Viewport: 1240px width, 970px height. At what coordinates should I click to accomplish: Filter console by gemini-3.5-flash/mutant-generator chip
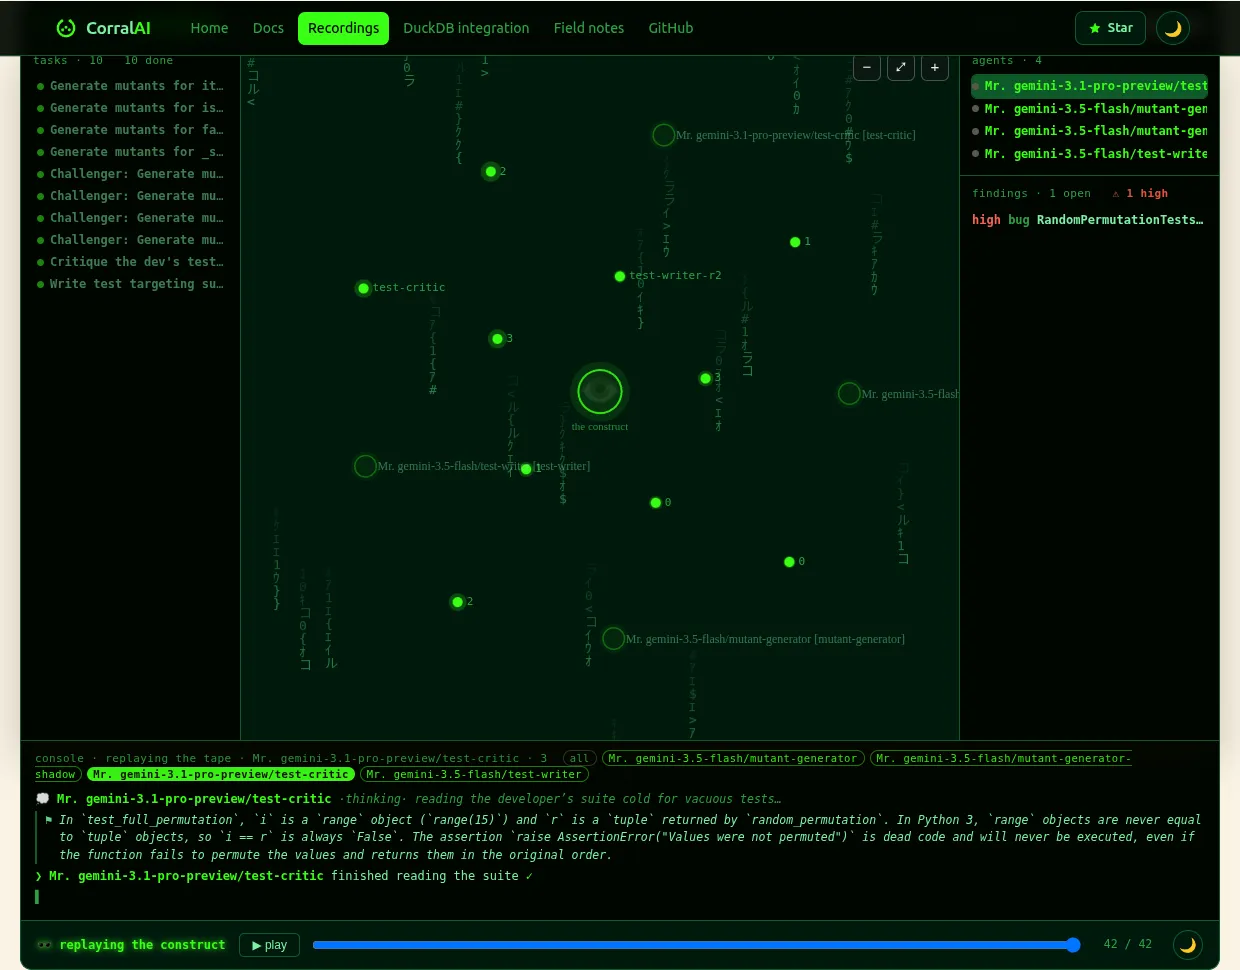point(734,758)
